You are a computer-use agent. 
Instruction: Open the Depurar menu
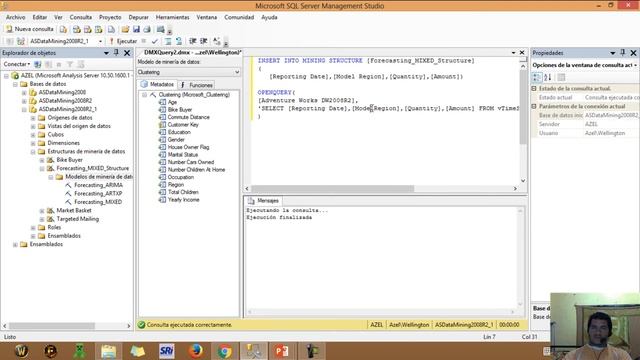(x=138, y=17)
